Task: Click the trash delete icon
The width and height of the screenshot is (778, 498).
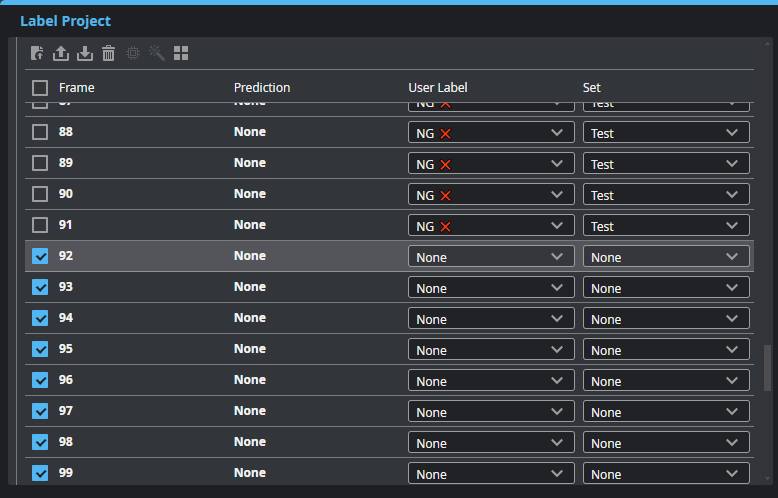Action: tap(109, 53)
